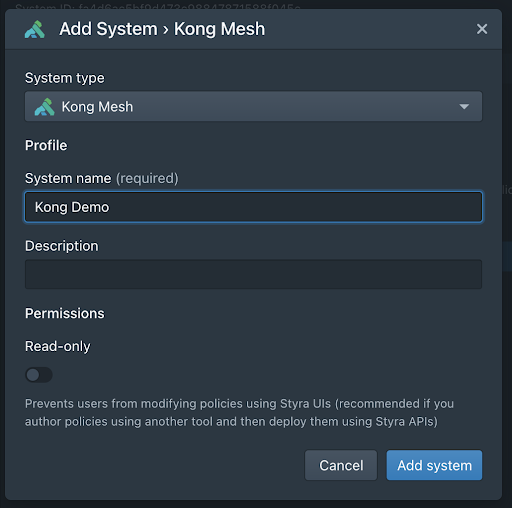Click the Read-only label text
512x508 pixels.
(58, 346)
